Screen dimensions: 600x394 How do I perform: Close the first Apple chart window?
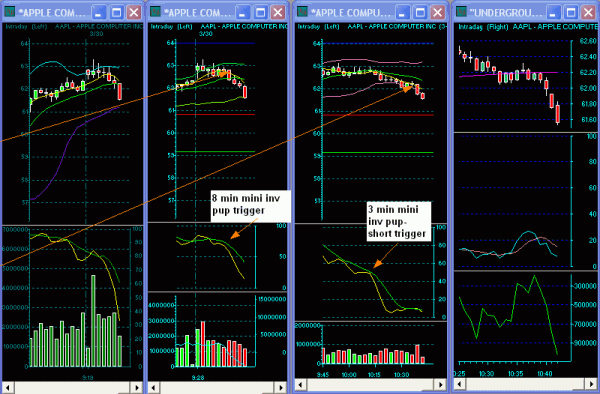(134, 13)
